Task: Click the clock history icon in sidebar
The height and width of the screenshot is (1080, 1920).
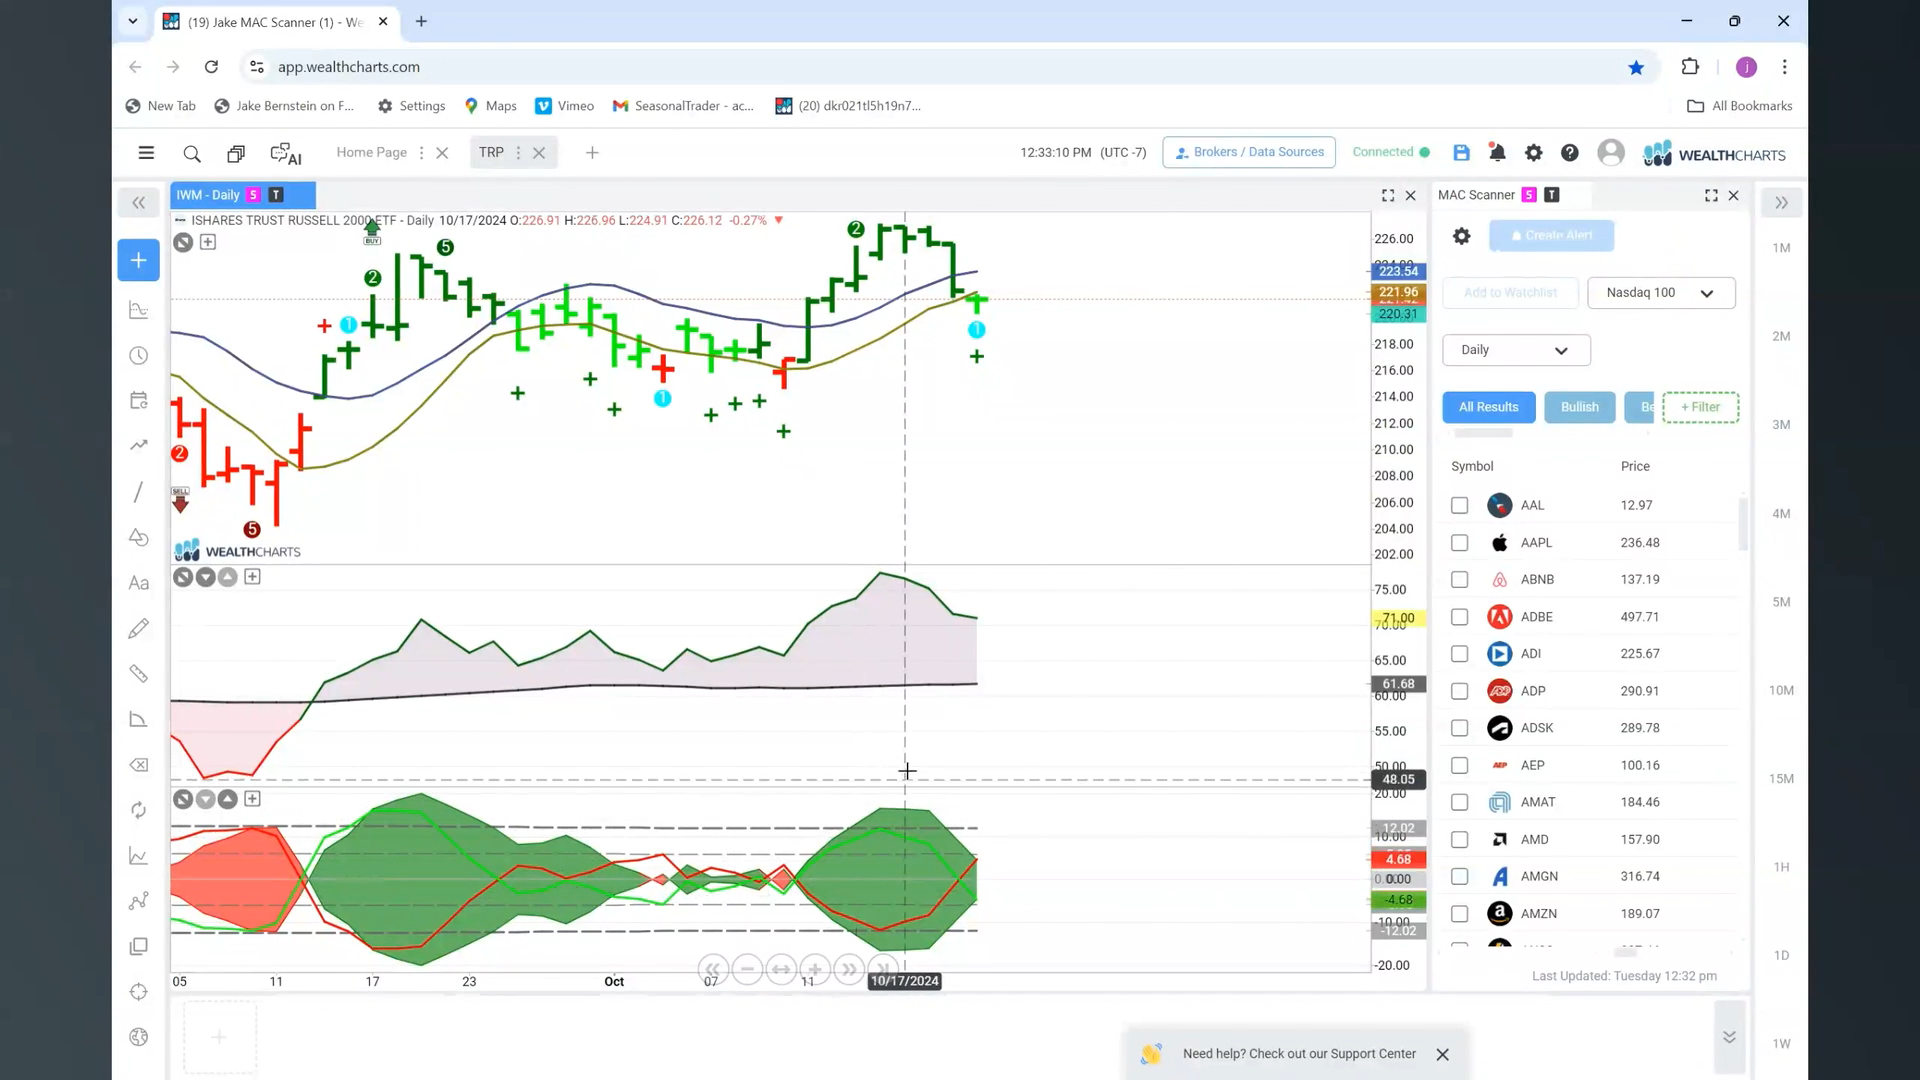Action: click(139, 356)
